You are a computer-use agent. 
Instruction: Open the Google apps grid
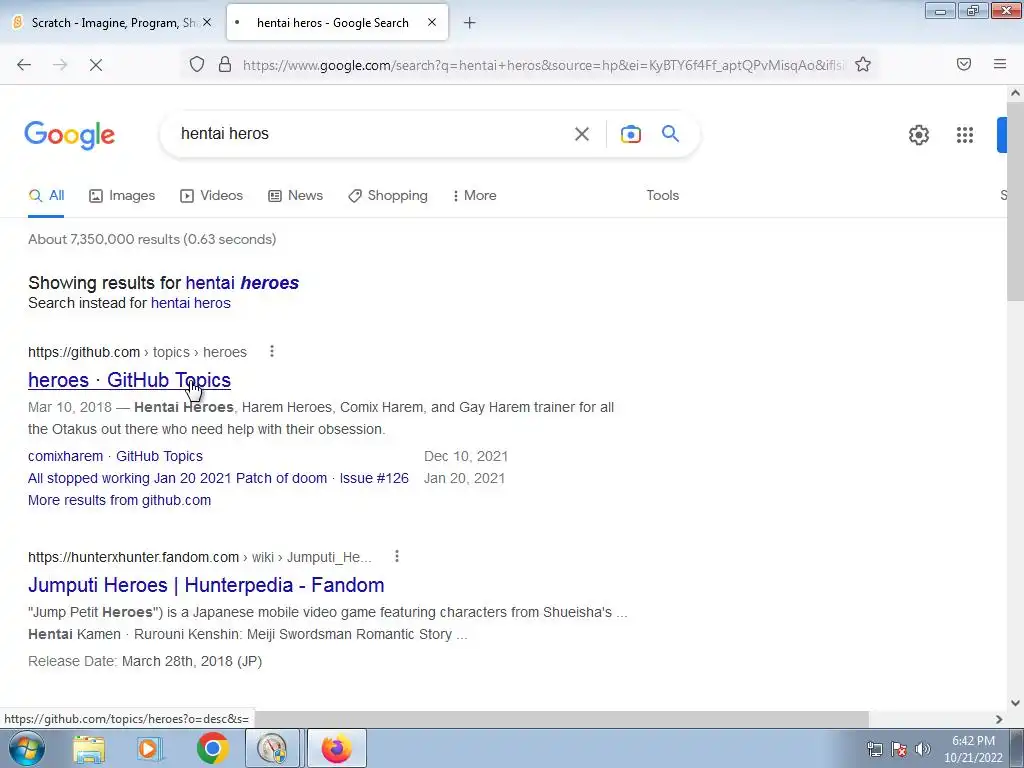tap(965, 135)
